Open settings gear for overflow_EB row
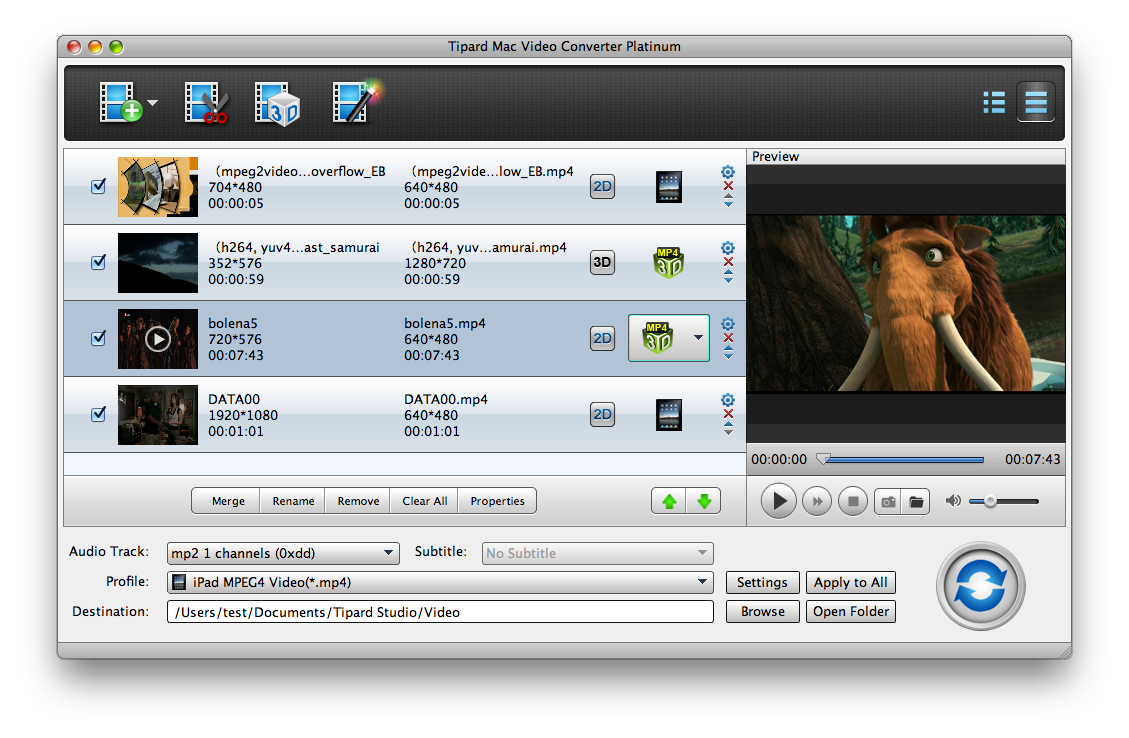Viewport: 1129px width, 738px height. point(728,172)
